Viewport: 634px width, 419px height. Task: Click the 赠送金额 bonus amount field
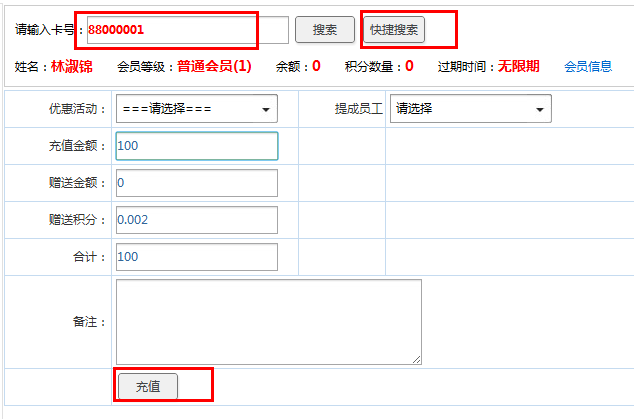(196, 183)
